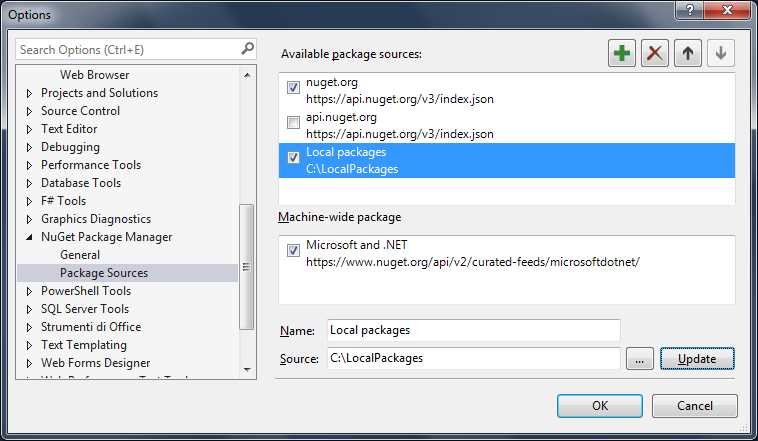Select the SQL Server Tools category
This screenshot has height=441, width=758.
85,309
